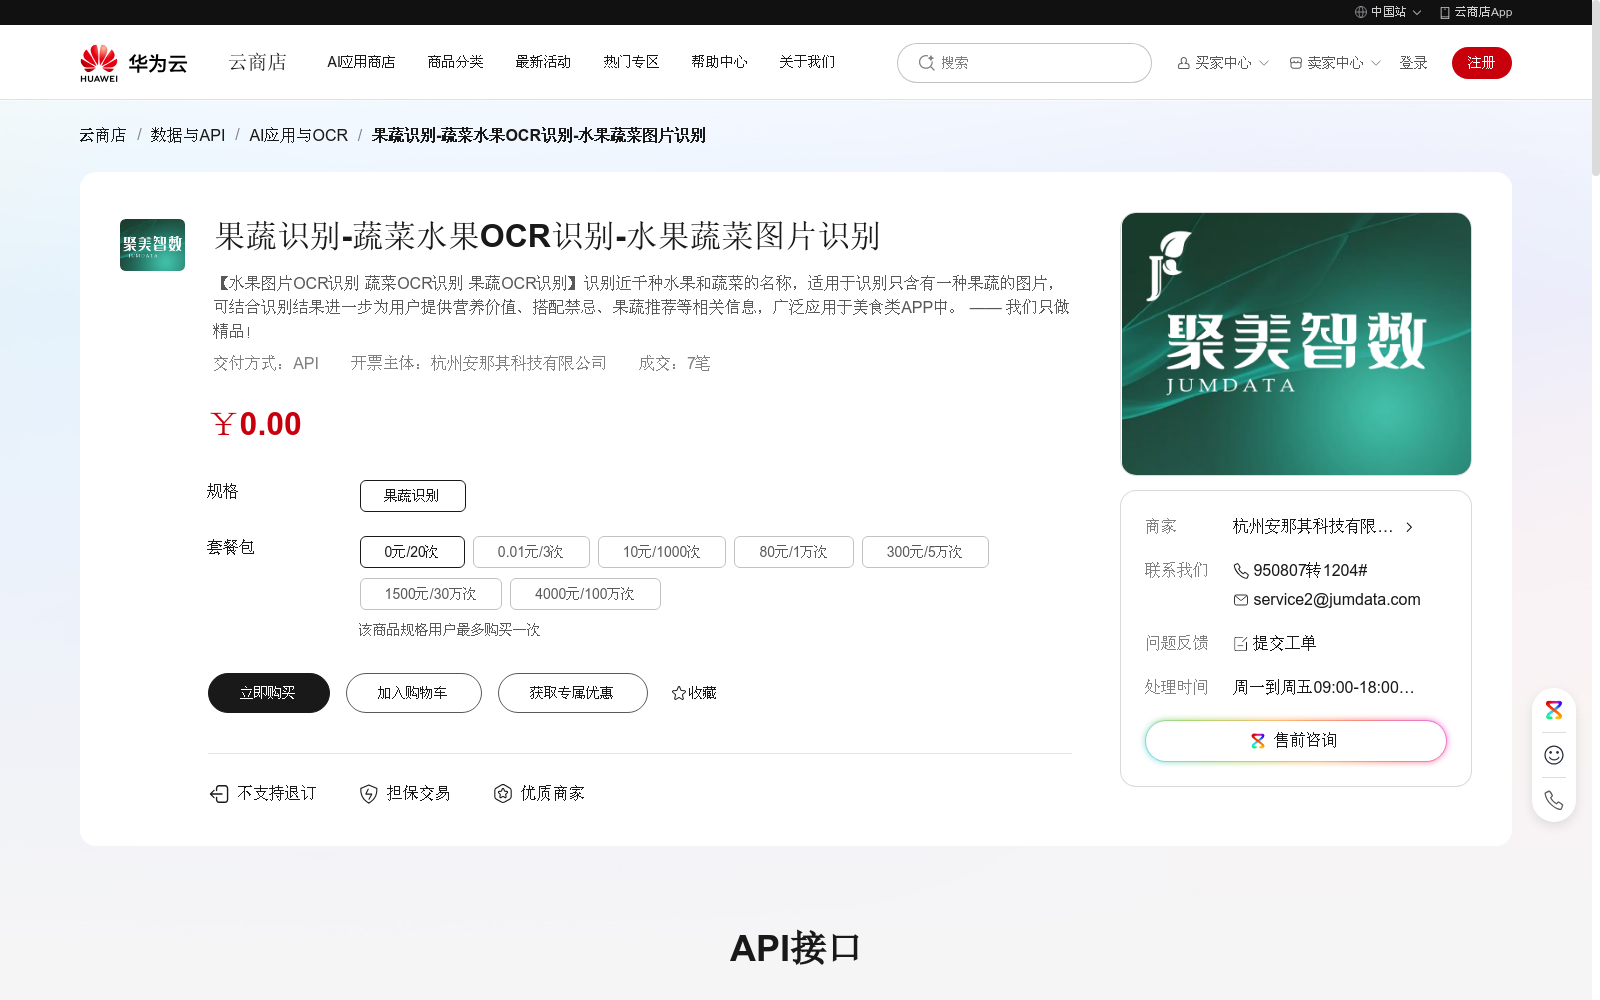Open the 商品分类 menu

tap(455, 62)
